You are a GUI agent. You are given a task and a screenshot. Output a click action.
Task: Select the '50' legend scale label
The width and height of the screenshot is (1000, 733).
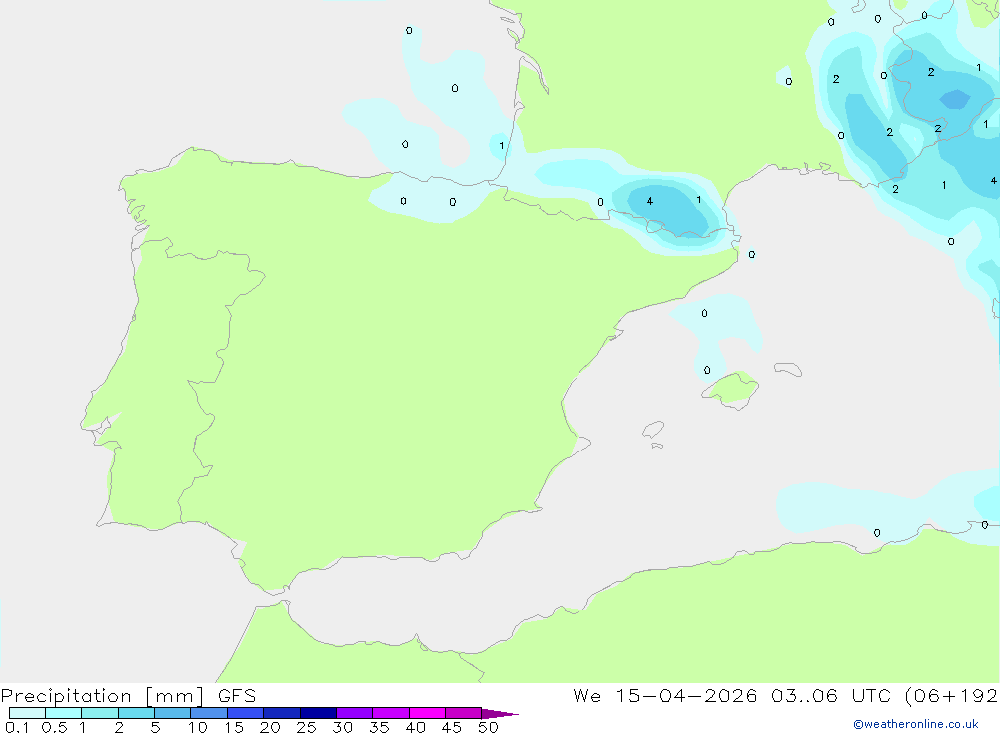(488, 727)
